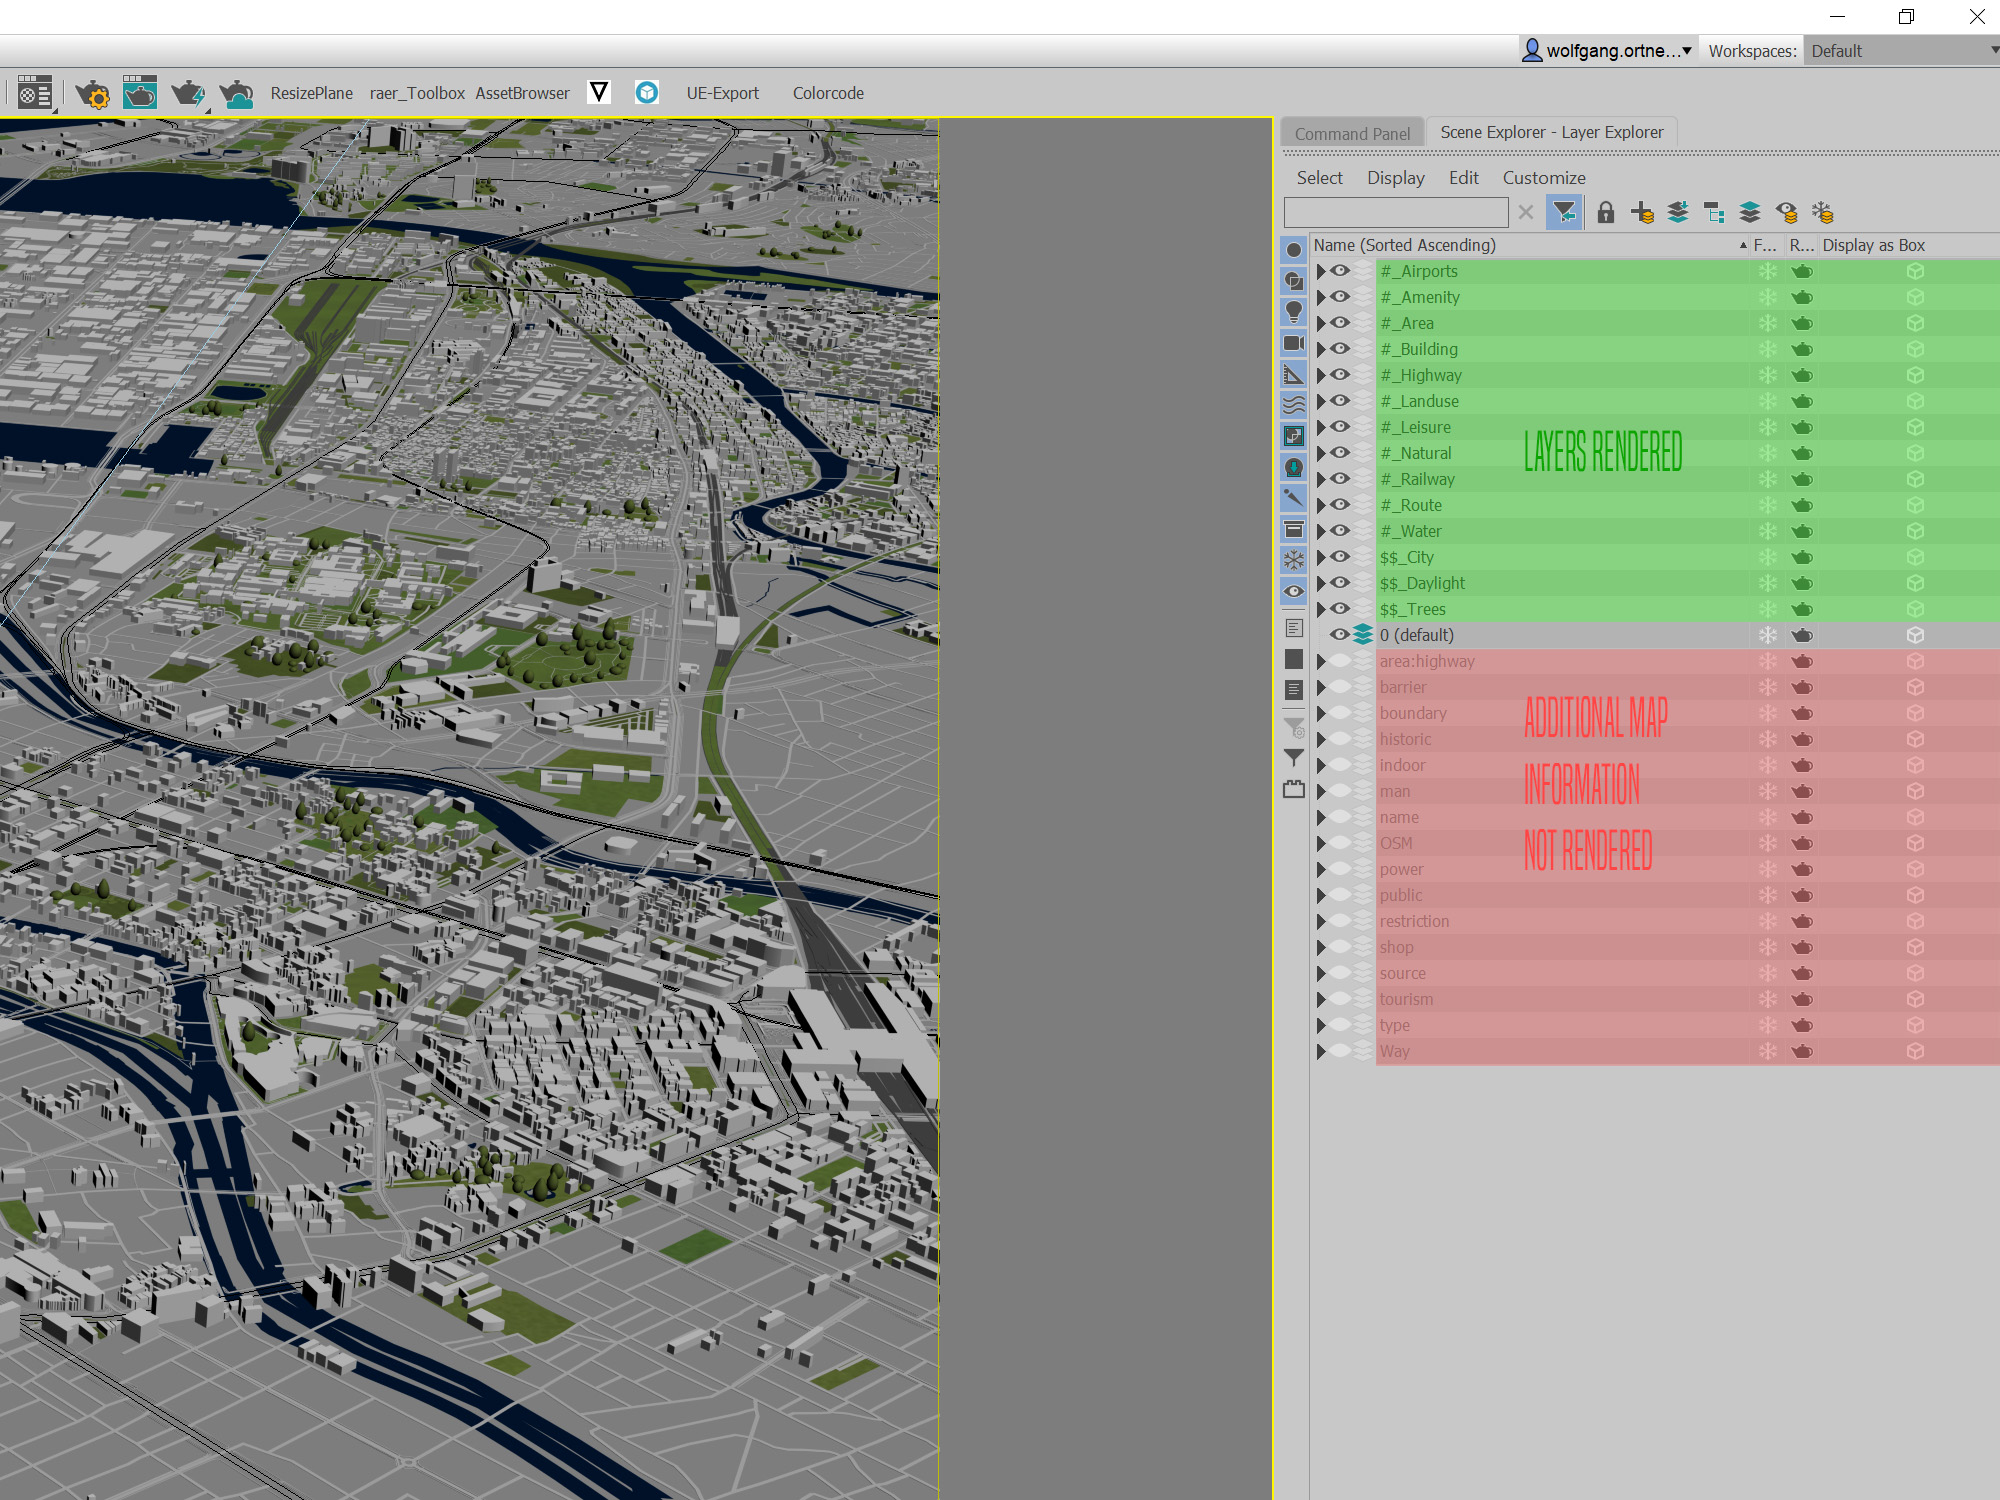Open the Rendered Frame Window icon

[x=140, y=92]
